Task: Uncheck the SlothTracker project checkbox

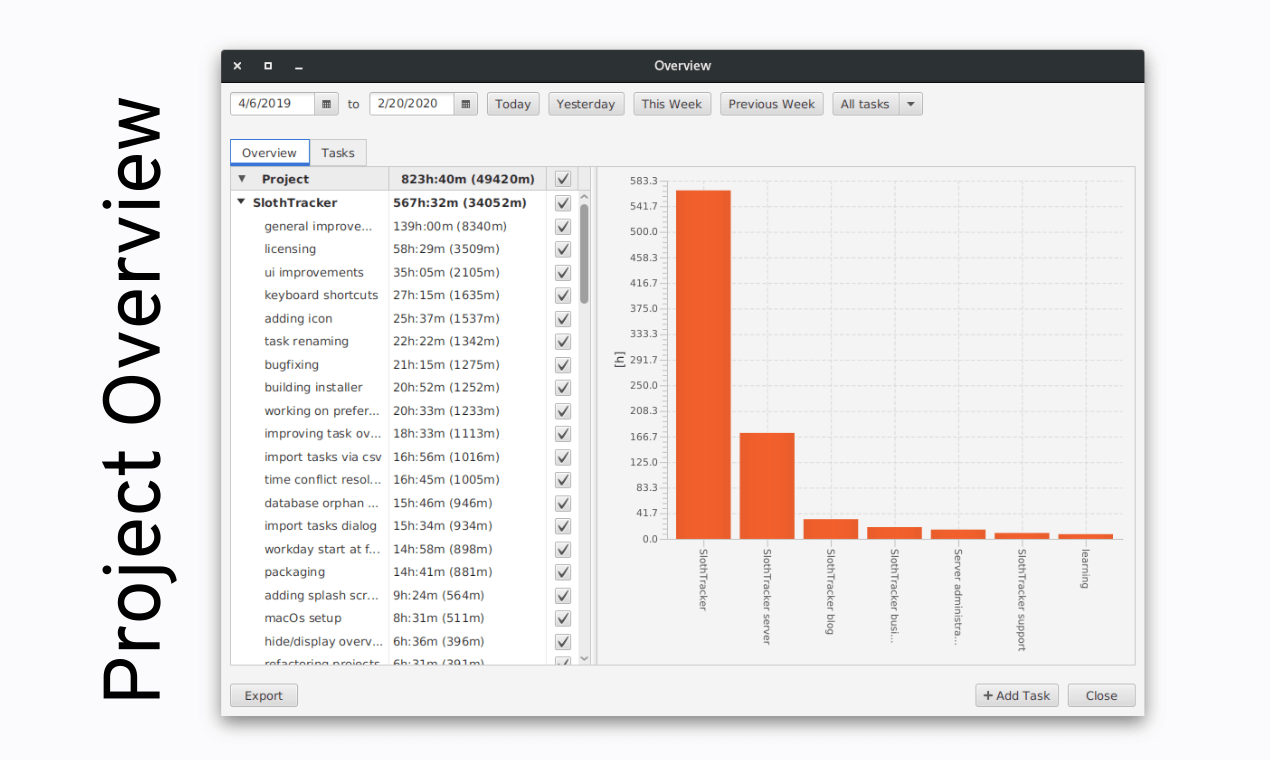Action: (563, 203)
